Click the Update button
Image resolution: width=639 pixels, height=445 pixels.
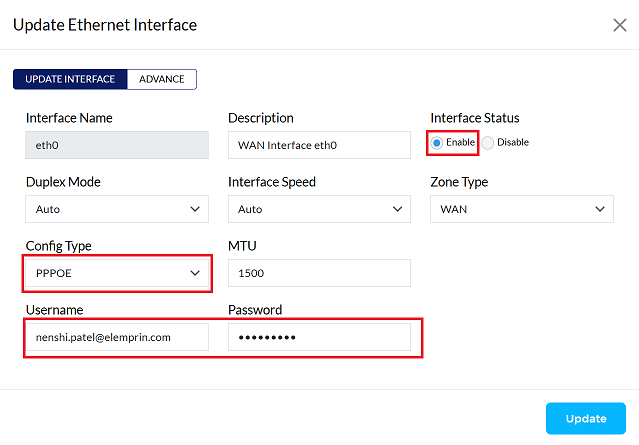coord(586,419)
